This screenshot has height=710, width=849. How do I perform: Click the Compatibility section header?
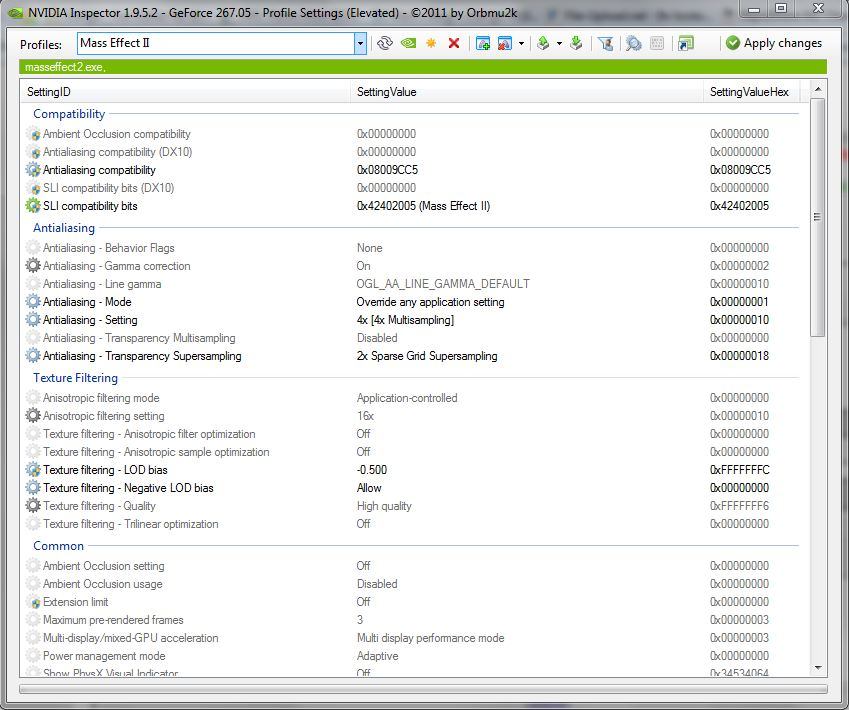(69, 114)
